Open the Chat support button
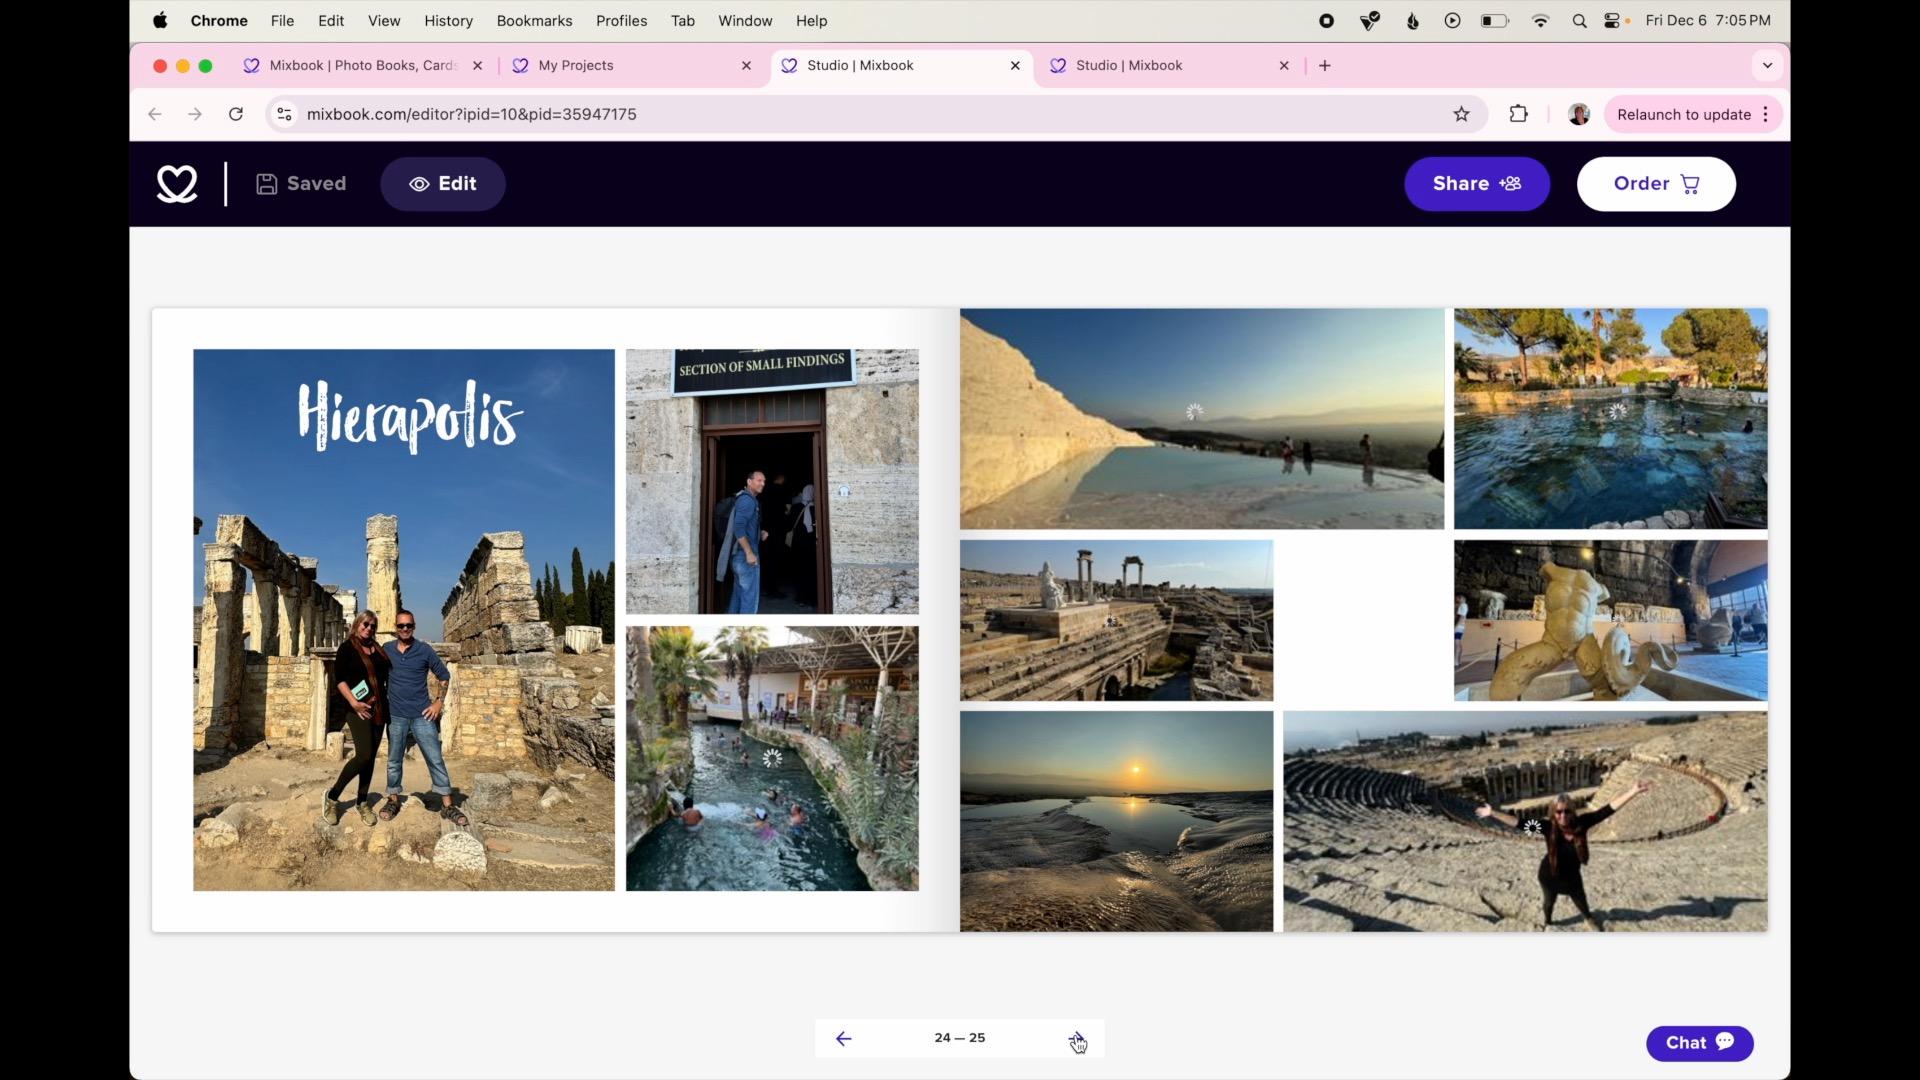The height and width of the screenshot is (1080, 1920). pyautogui.click(x=1699, y=1043)
